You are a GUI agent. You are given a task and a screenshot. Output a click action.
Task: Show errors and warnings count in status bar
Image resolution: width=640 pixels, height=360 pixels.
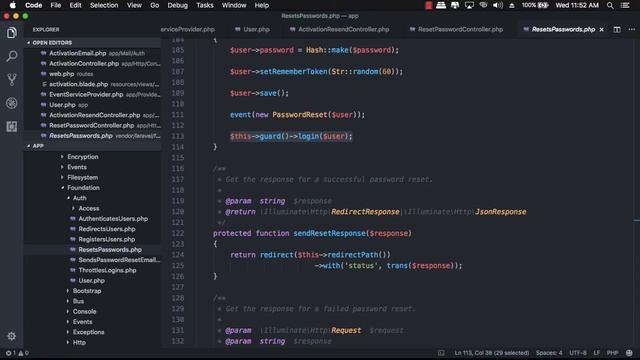17,353
